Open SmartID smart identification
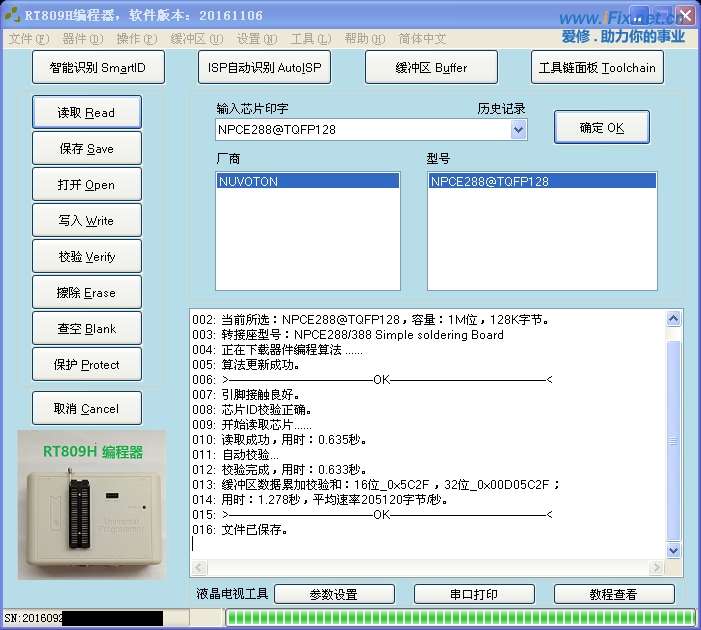 (x=97, y=68)
